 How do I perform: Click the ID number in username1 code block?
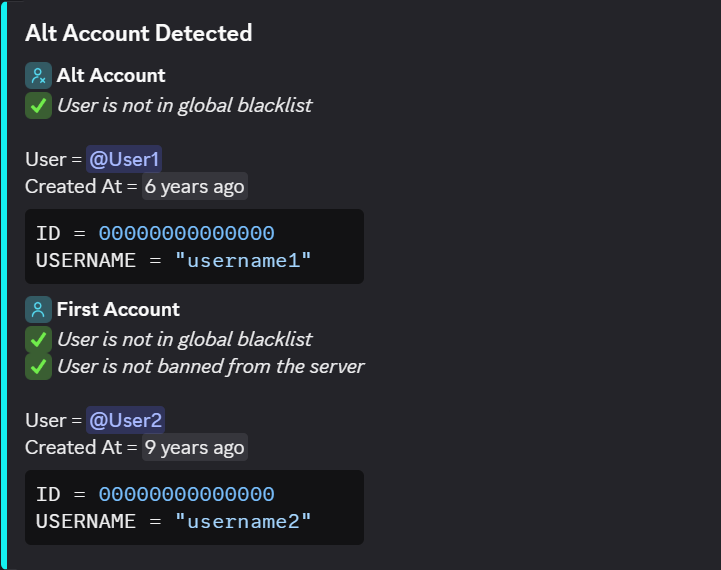(186, 233)
